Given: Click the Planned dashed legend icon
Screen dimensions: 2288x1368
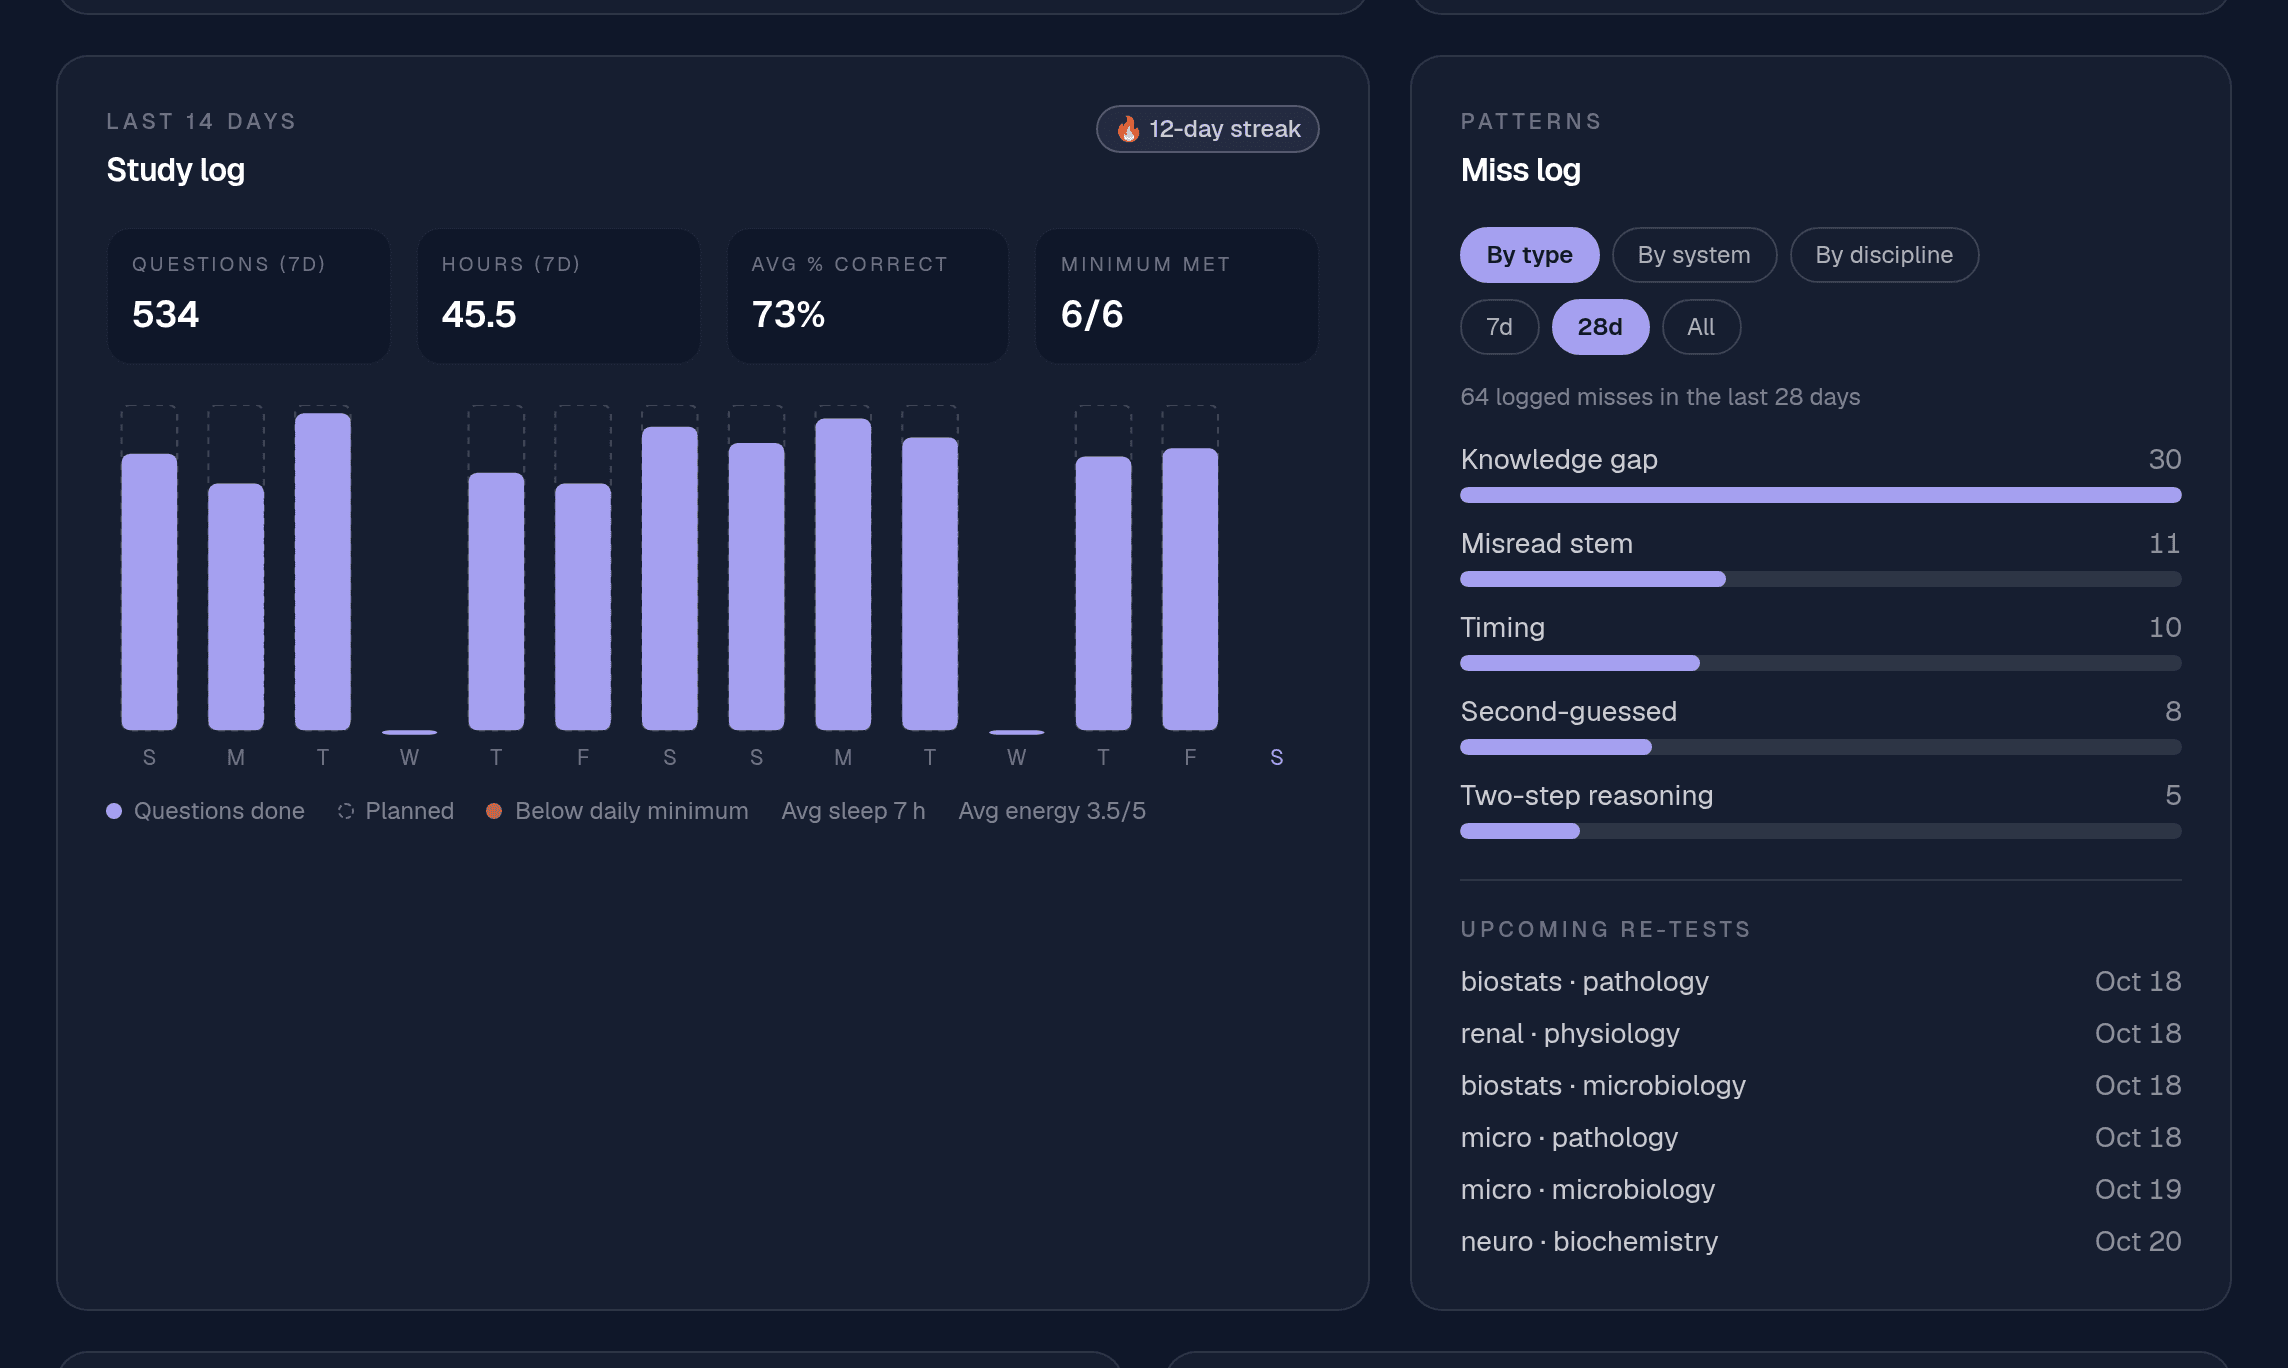Looking at the screenshot, I should tap(346, 811).
